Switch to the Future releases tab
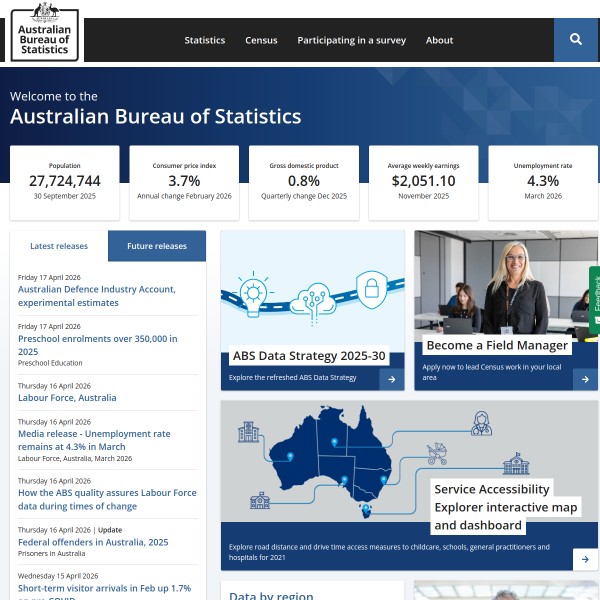Image resolution: width=600 pixels, height=600 pixels. pos(157,246)
